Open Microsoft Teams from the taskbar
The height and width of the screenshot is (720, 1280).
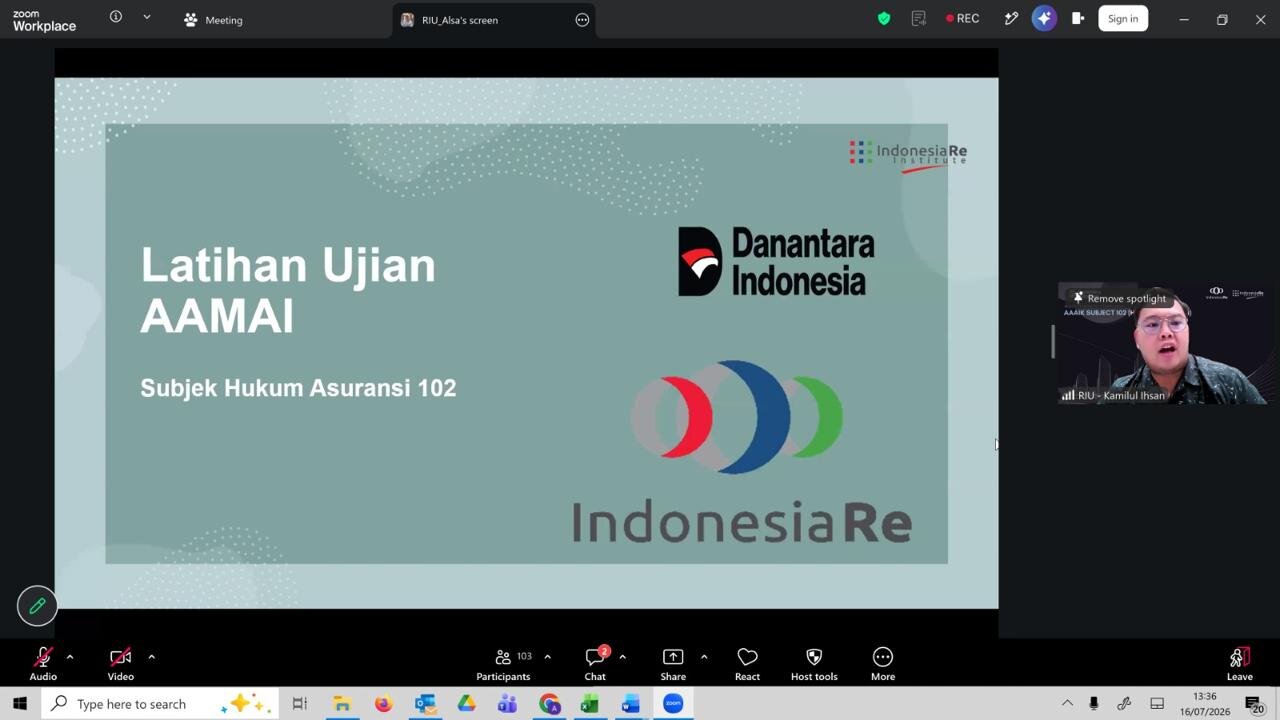(508, 704)
